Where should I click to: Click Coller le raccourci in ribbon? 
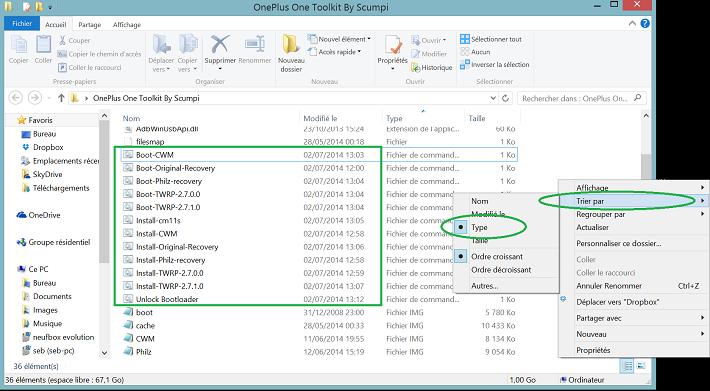[x=90, y=67]
